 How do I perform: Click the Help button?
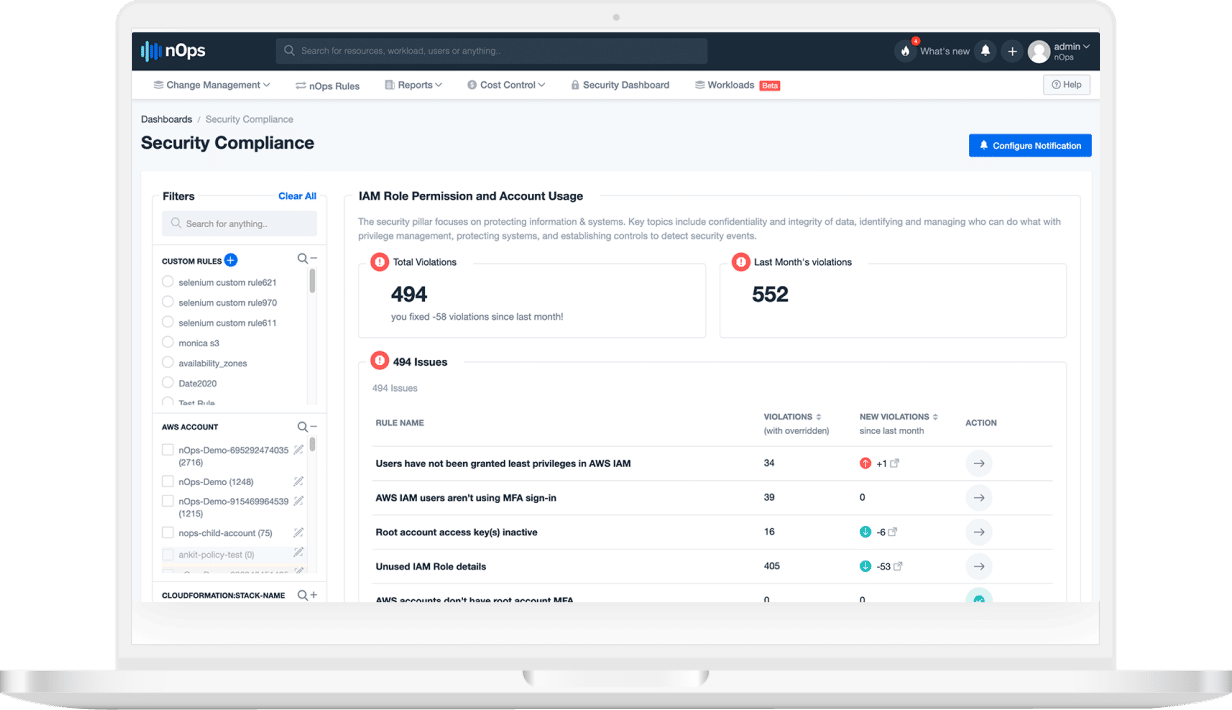pyautogui.click(x=1066, y=85)
